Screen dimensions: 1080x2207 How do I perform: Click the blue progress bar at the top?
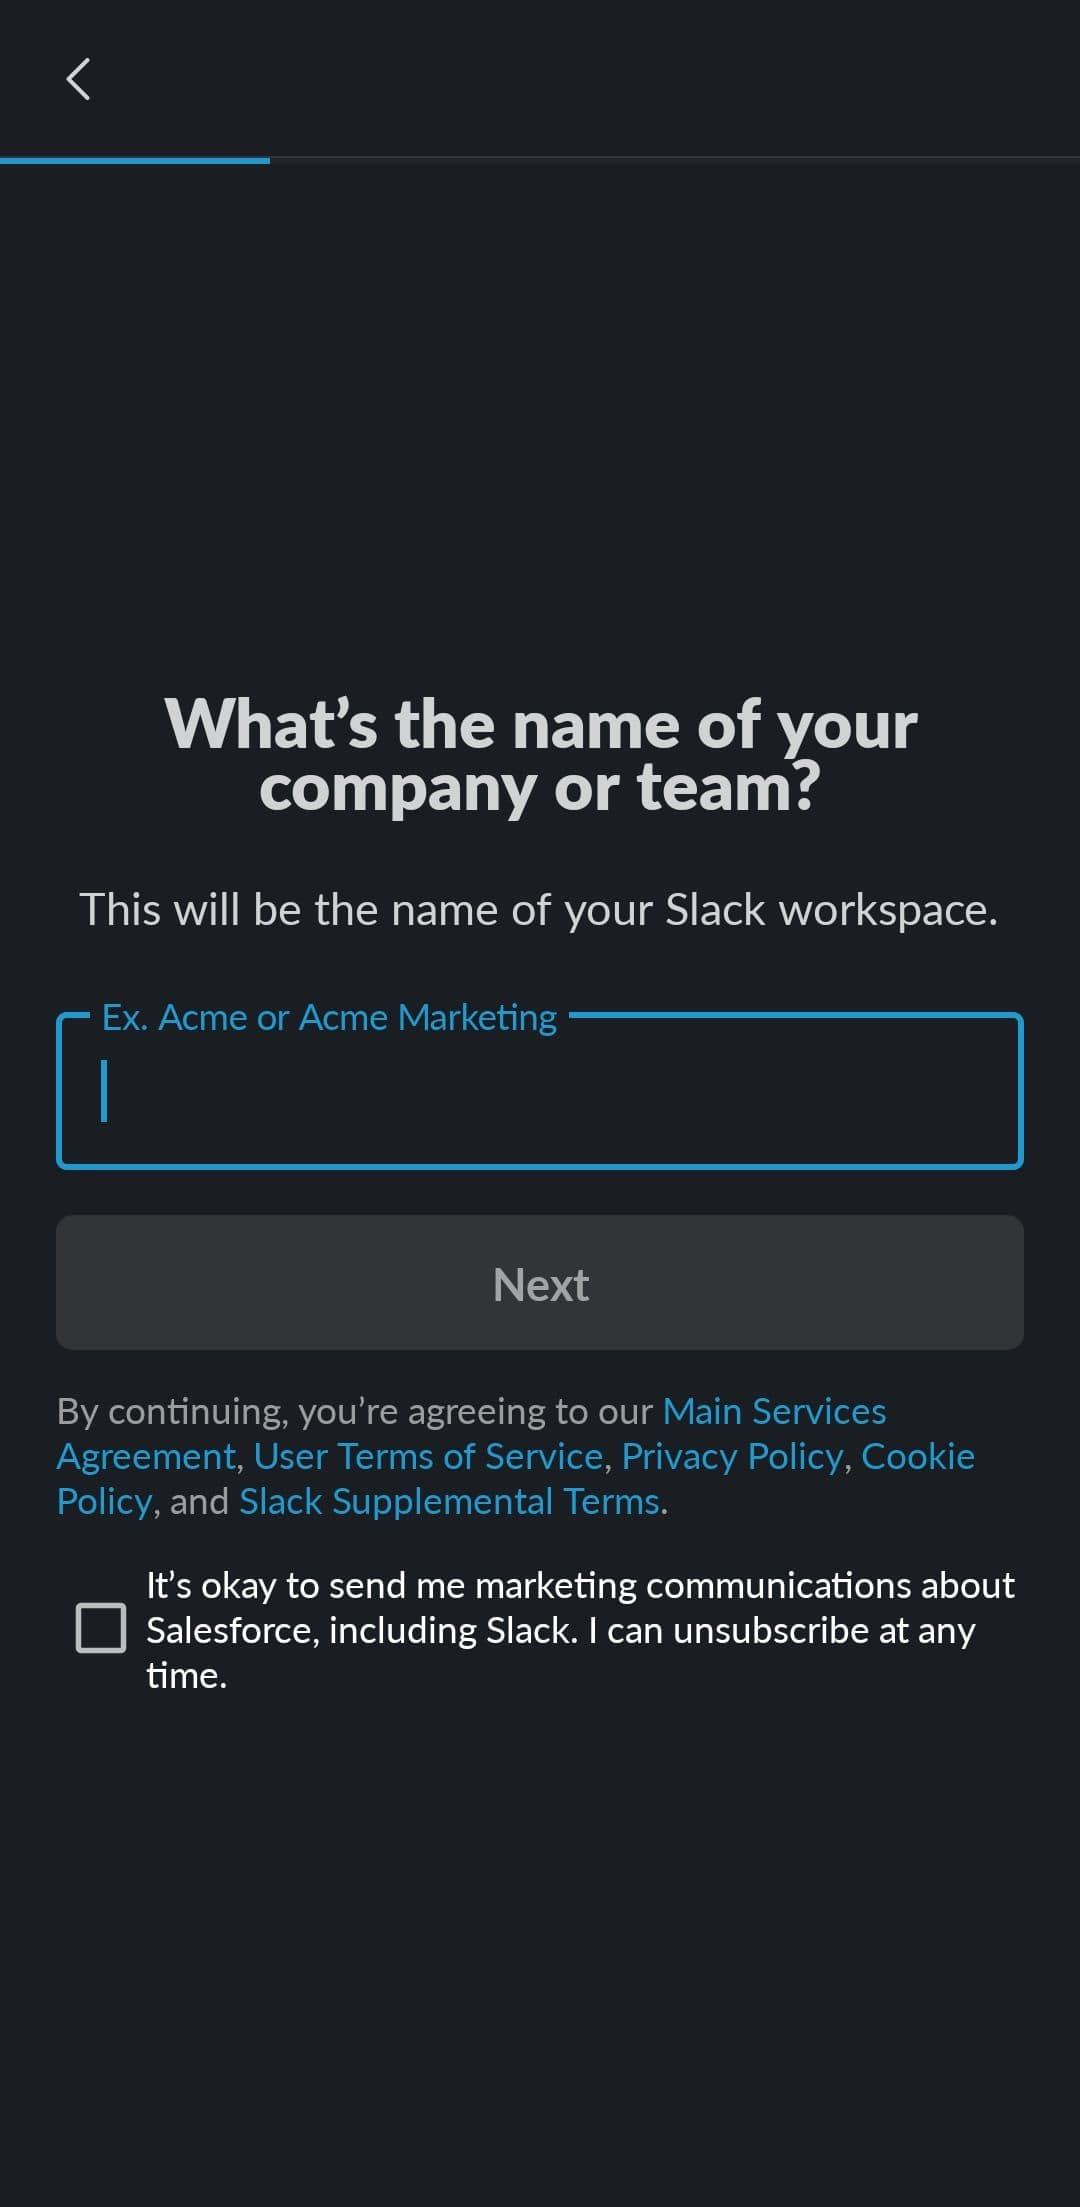click(x=135, y=160)
